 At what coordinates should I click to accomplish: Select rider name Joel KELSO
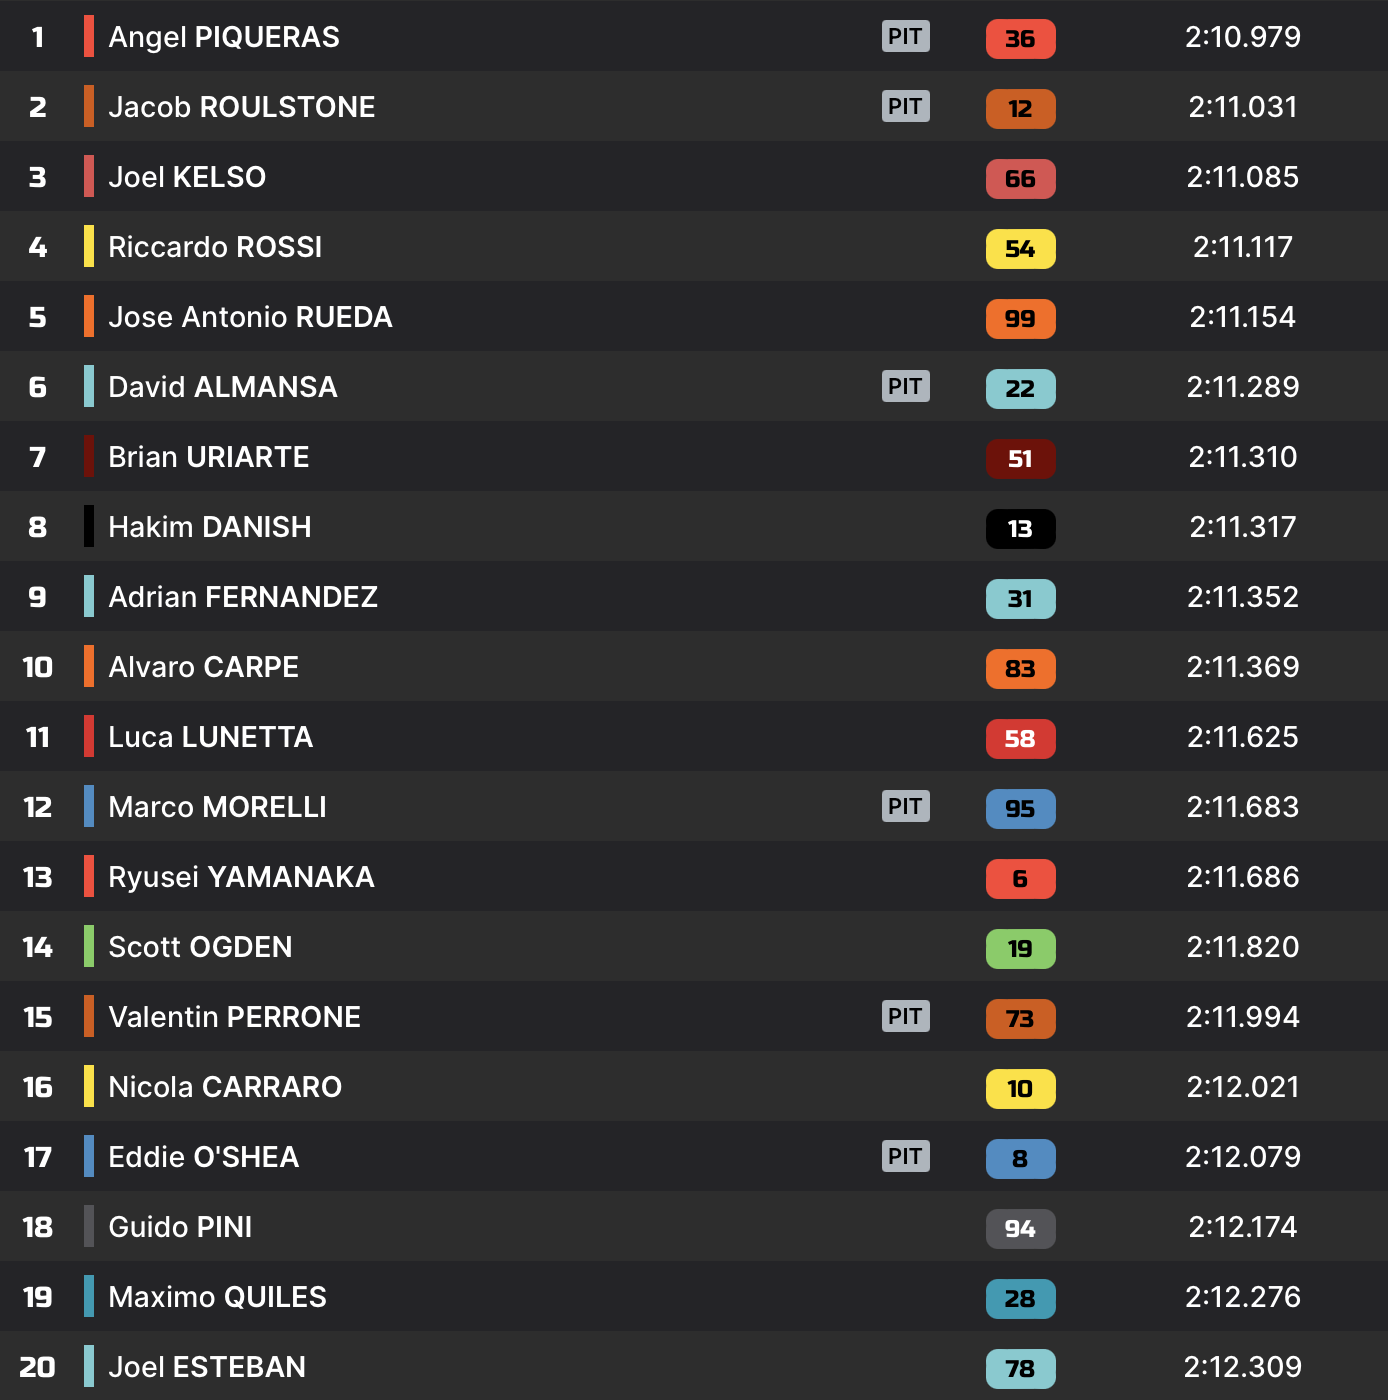[187, 177]
